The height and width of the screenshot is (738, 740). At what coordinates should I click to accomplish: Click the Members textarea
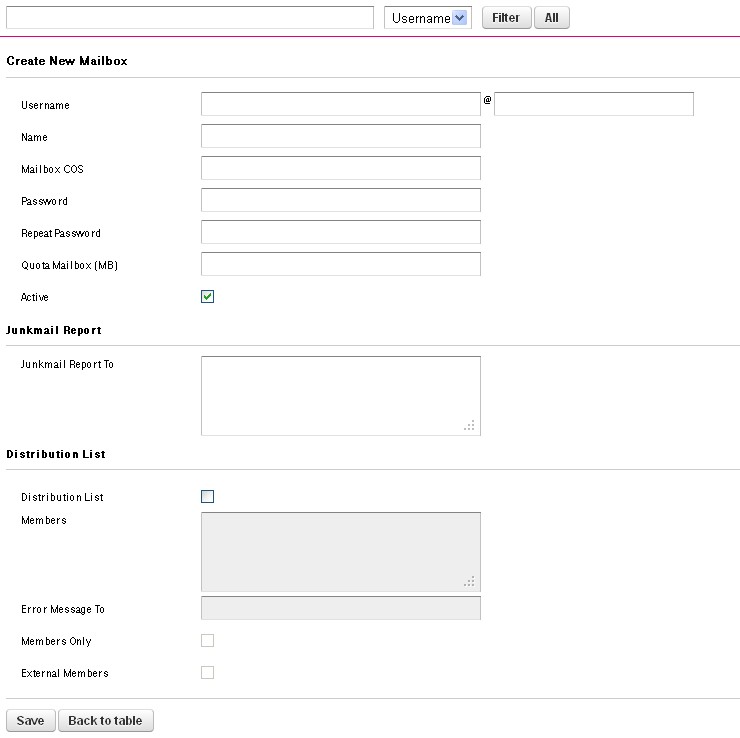341,552
